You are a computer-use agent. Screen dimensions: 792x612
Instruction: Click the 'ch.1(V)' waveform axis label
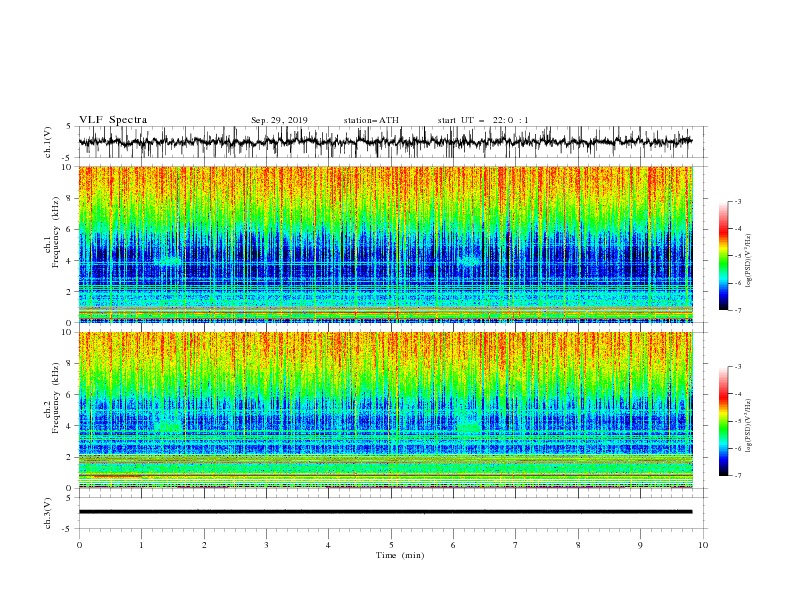(48, 142)
